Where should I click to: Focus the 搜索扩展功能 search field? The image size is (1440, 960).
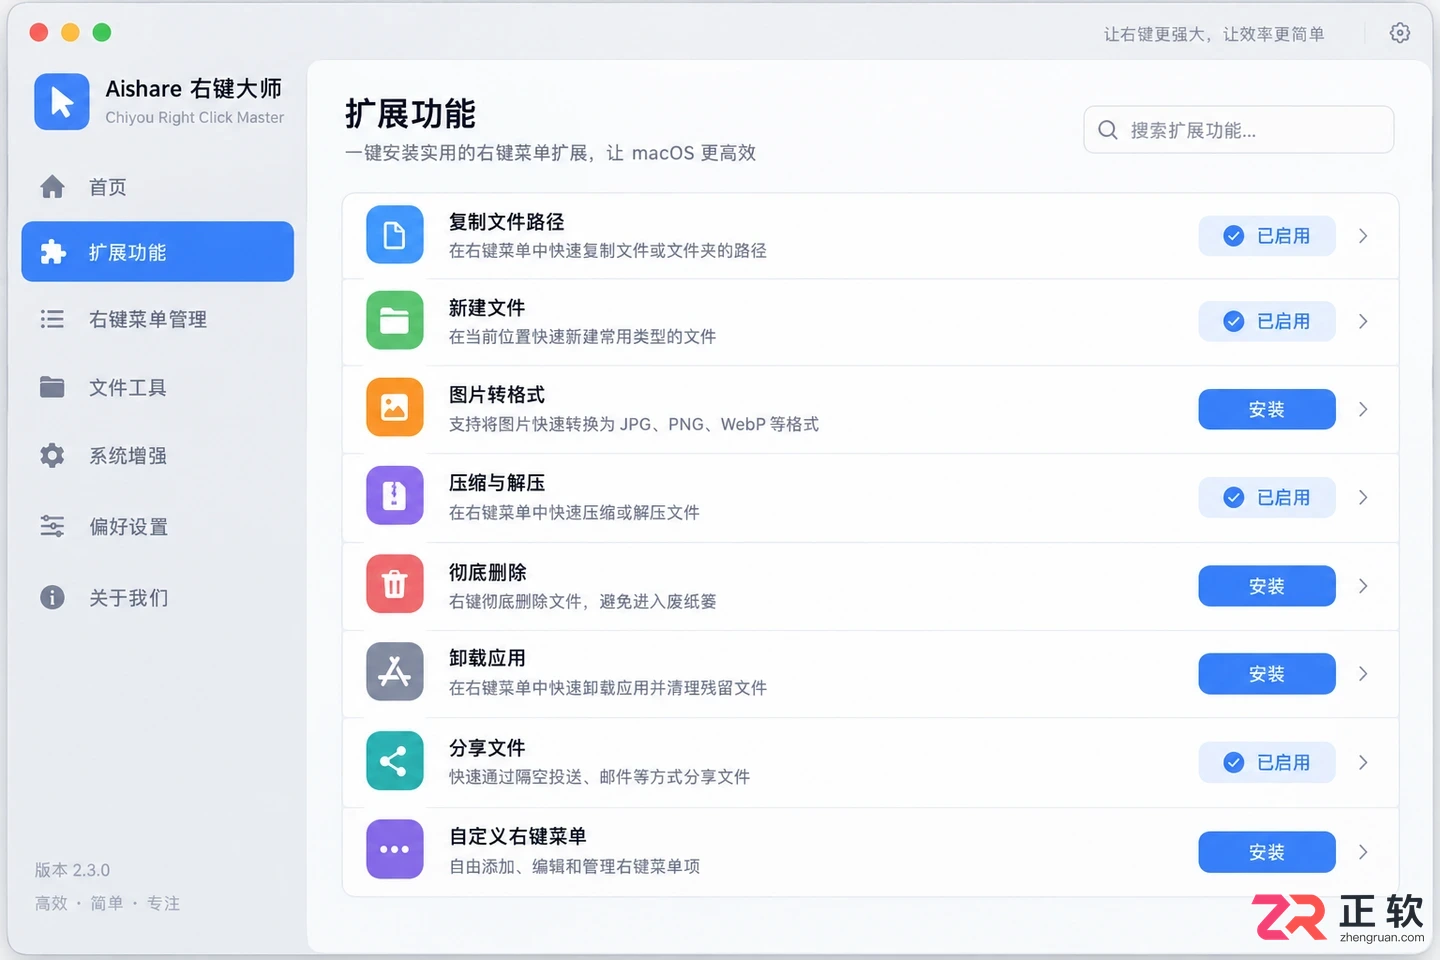1239,130
